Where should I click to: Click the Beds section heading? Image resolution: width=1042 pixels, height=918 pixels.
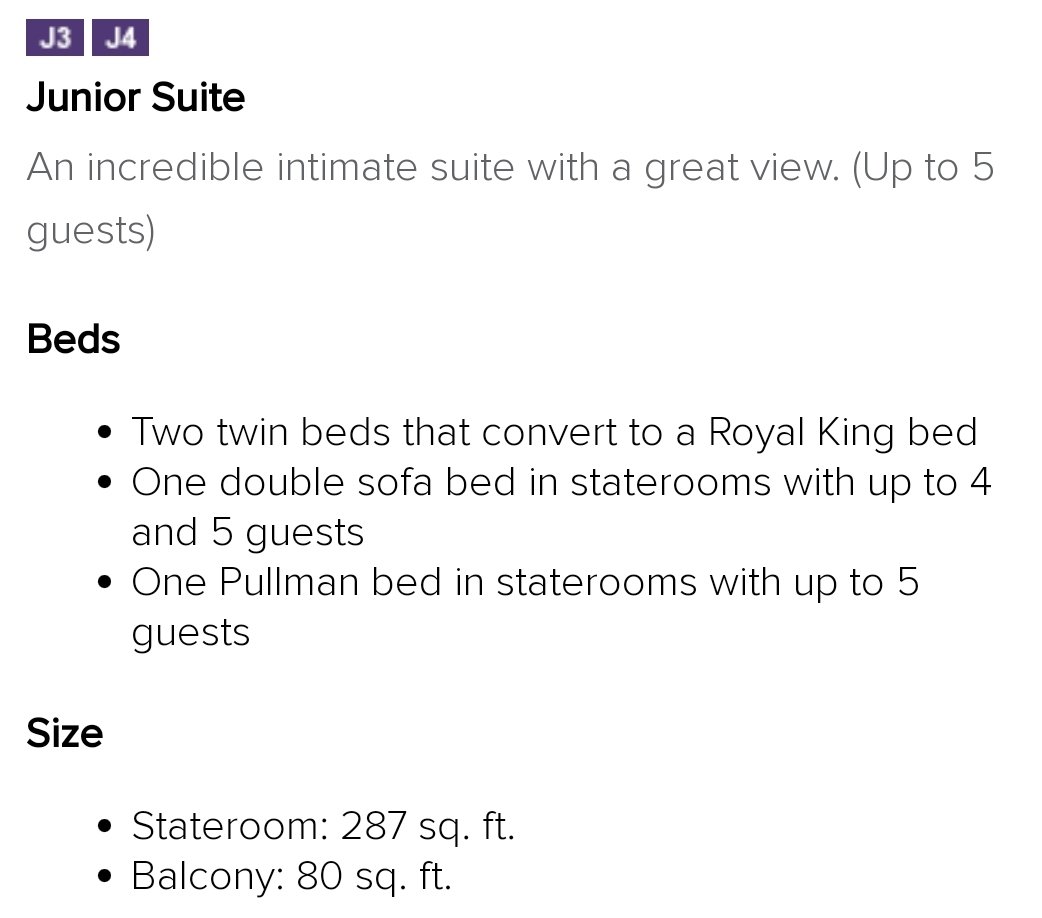pyautogui.click(x=73, y=339)
